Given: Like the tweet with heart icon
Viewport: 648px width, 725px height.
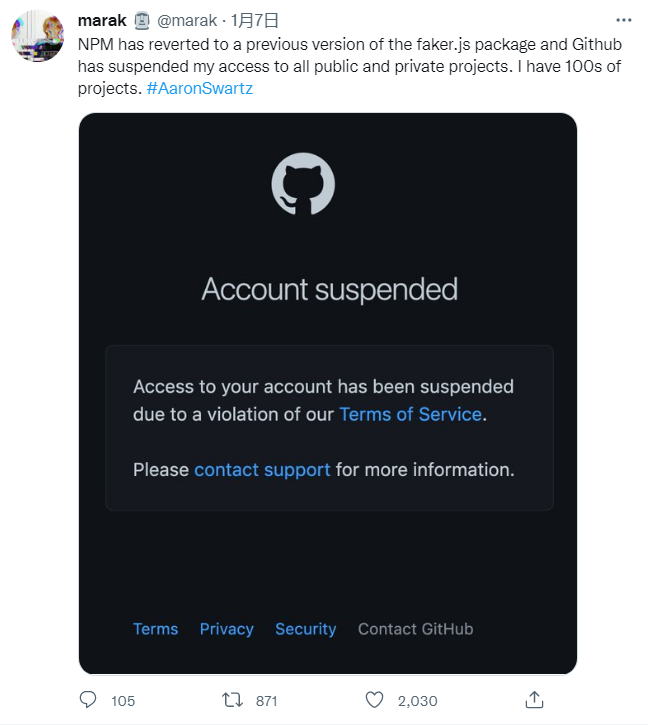Looking at the screenshot, I should pos(374,700).
